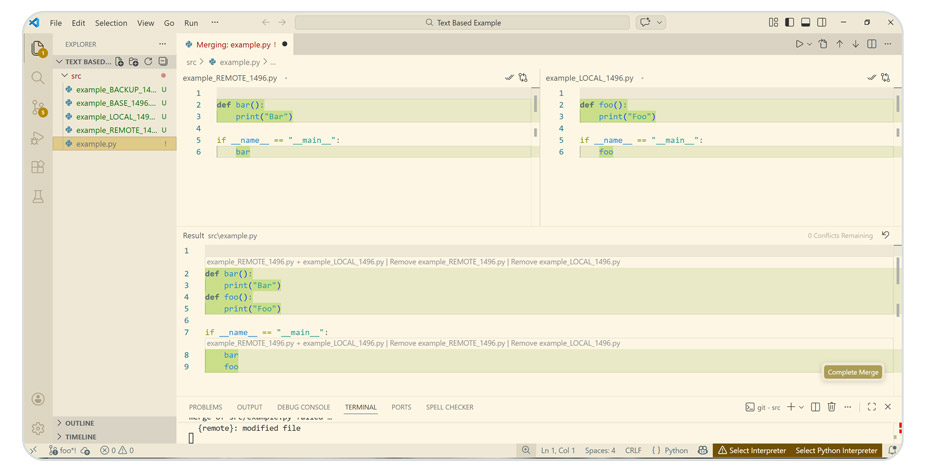Open the Source Control view in activity bar

[x=38, y=108]
